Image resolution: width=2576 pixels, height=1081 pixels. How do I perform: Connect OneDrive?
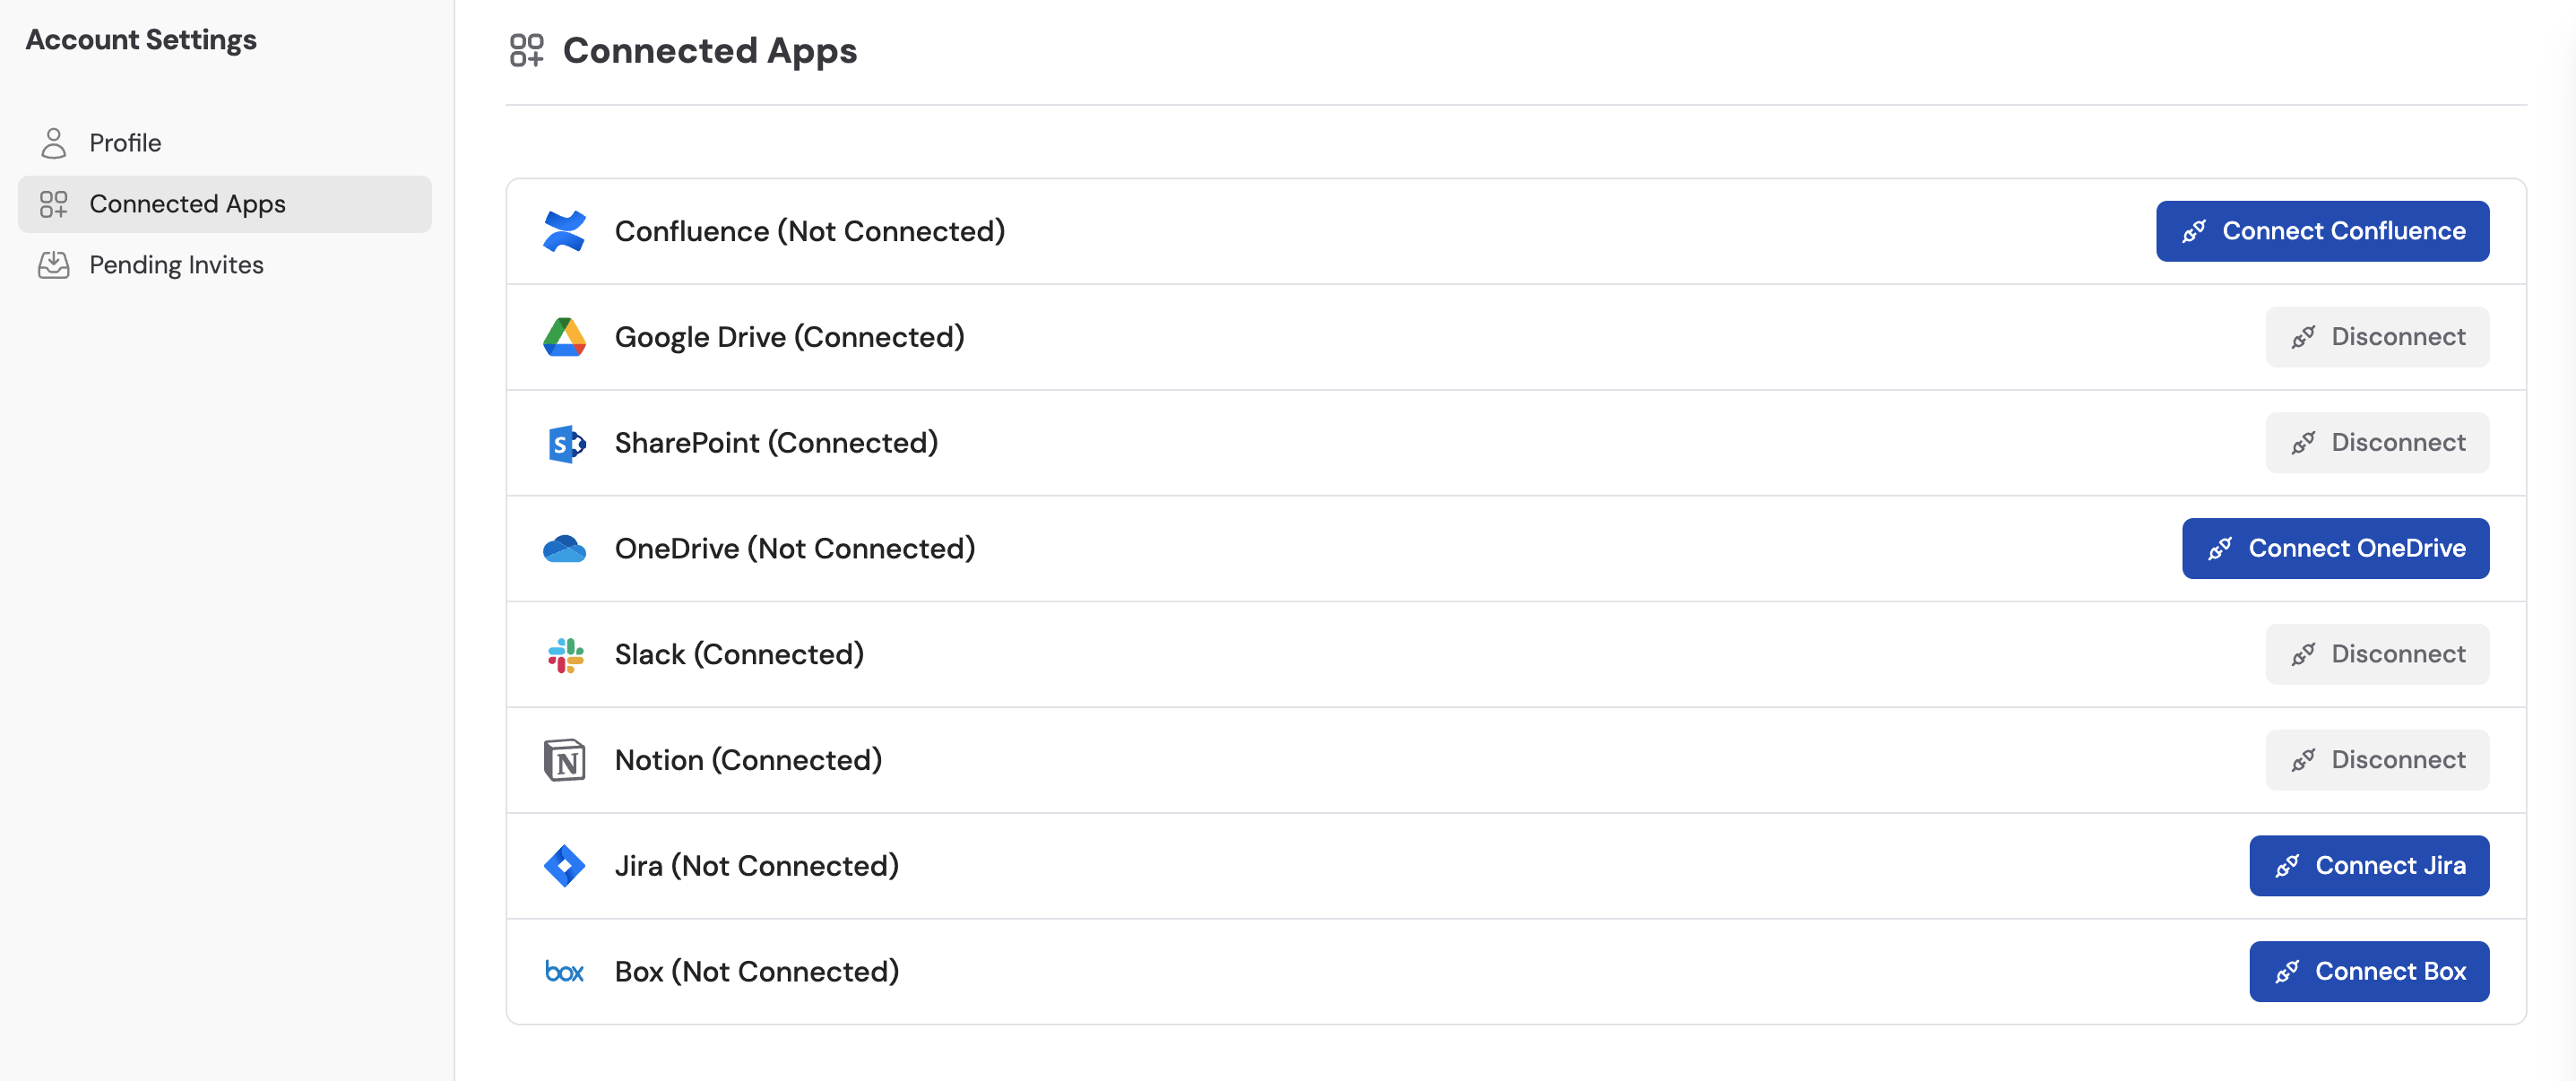pos(2334,548)
